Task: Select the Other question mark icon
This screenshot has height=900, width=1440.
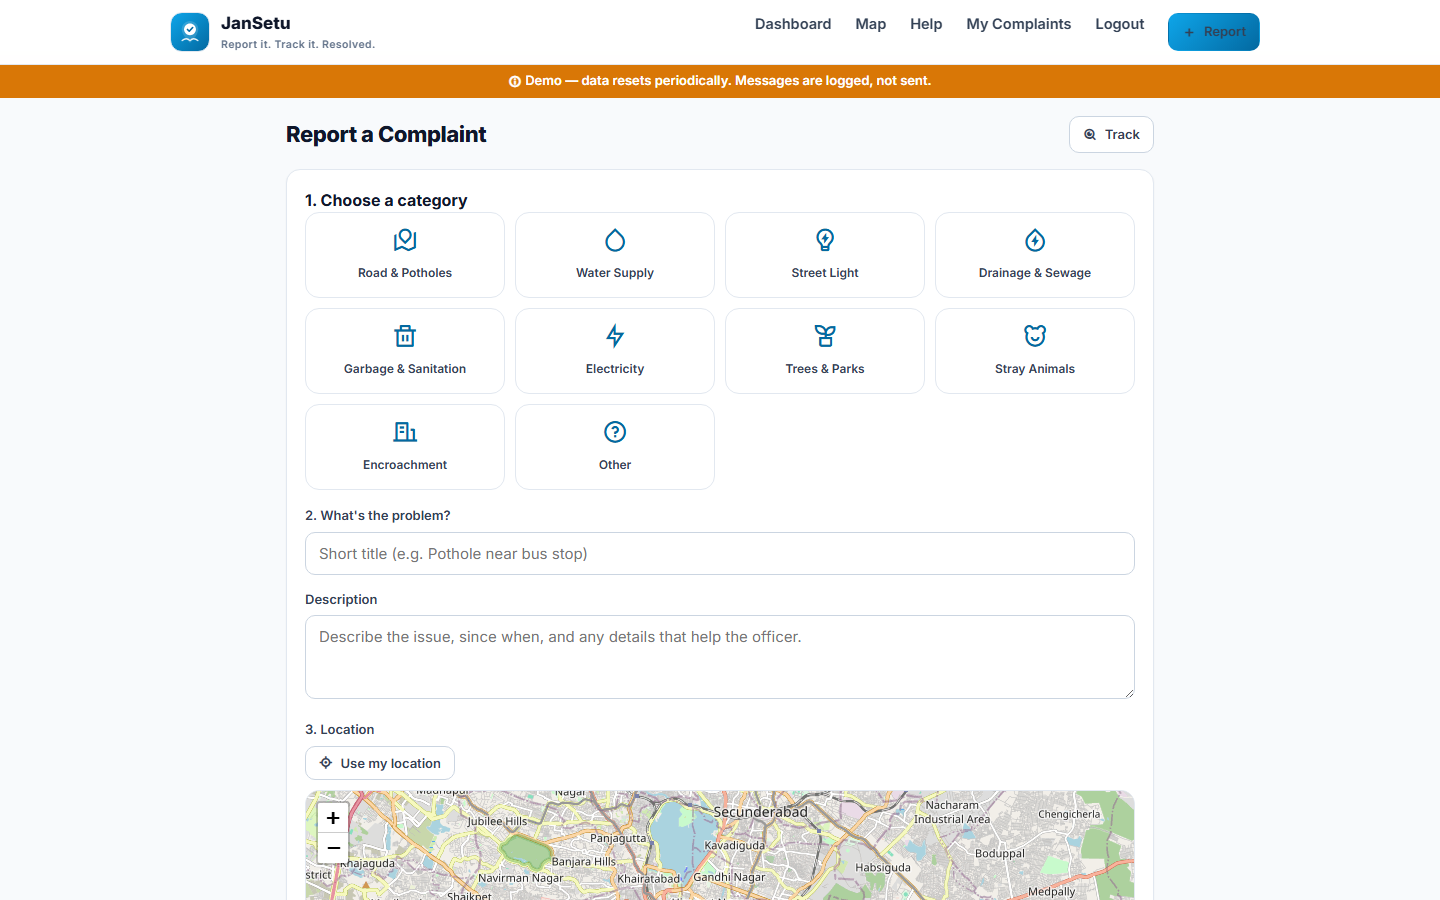Action: tap(615, 432)
